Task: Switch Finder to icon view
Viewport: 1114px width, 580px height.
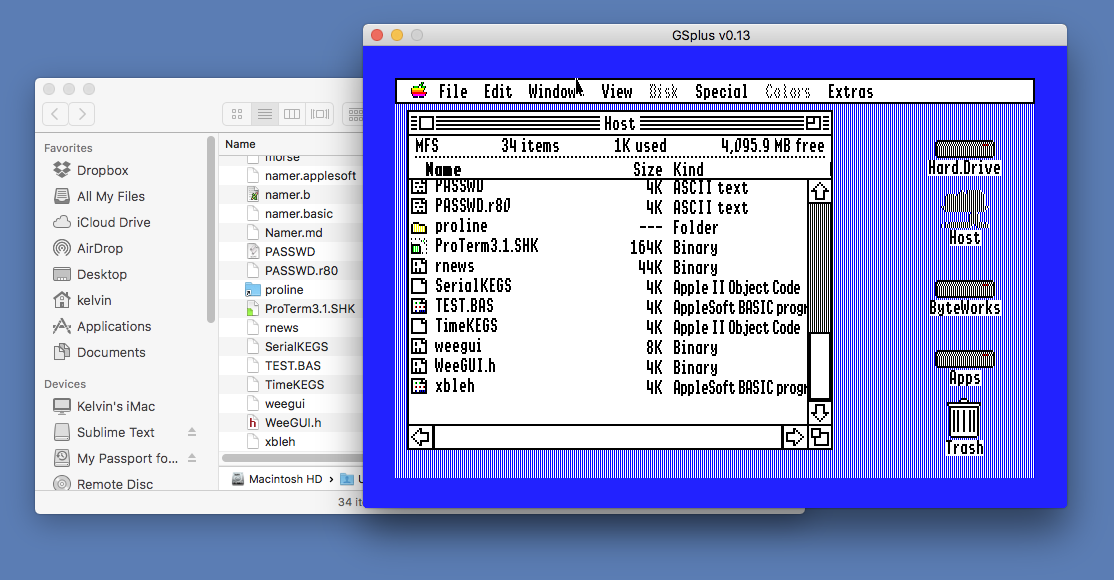Action: click(237, 114)
